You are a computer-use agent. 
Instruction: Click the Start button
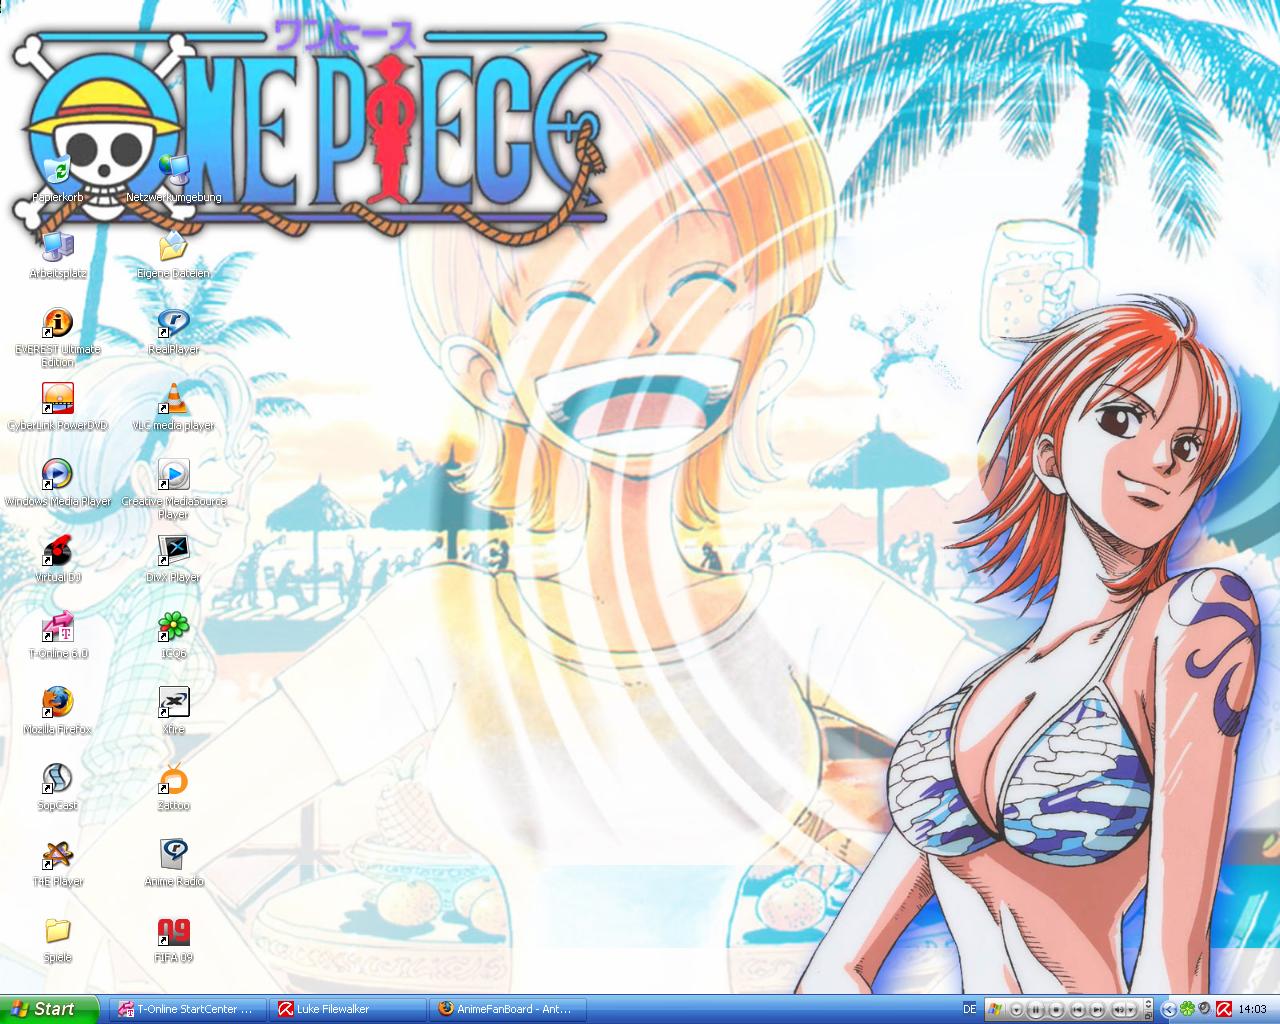pyautogui.click(x=49, y=1009)
